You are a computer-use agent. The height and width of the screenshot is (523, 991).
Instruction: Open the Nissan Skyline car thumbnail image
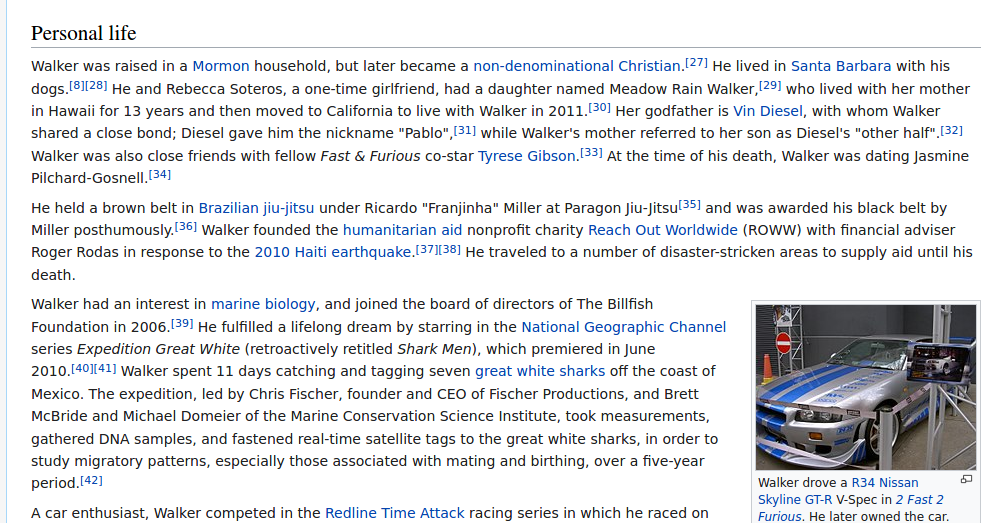pyautogui.click(x=866, y=387)
